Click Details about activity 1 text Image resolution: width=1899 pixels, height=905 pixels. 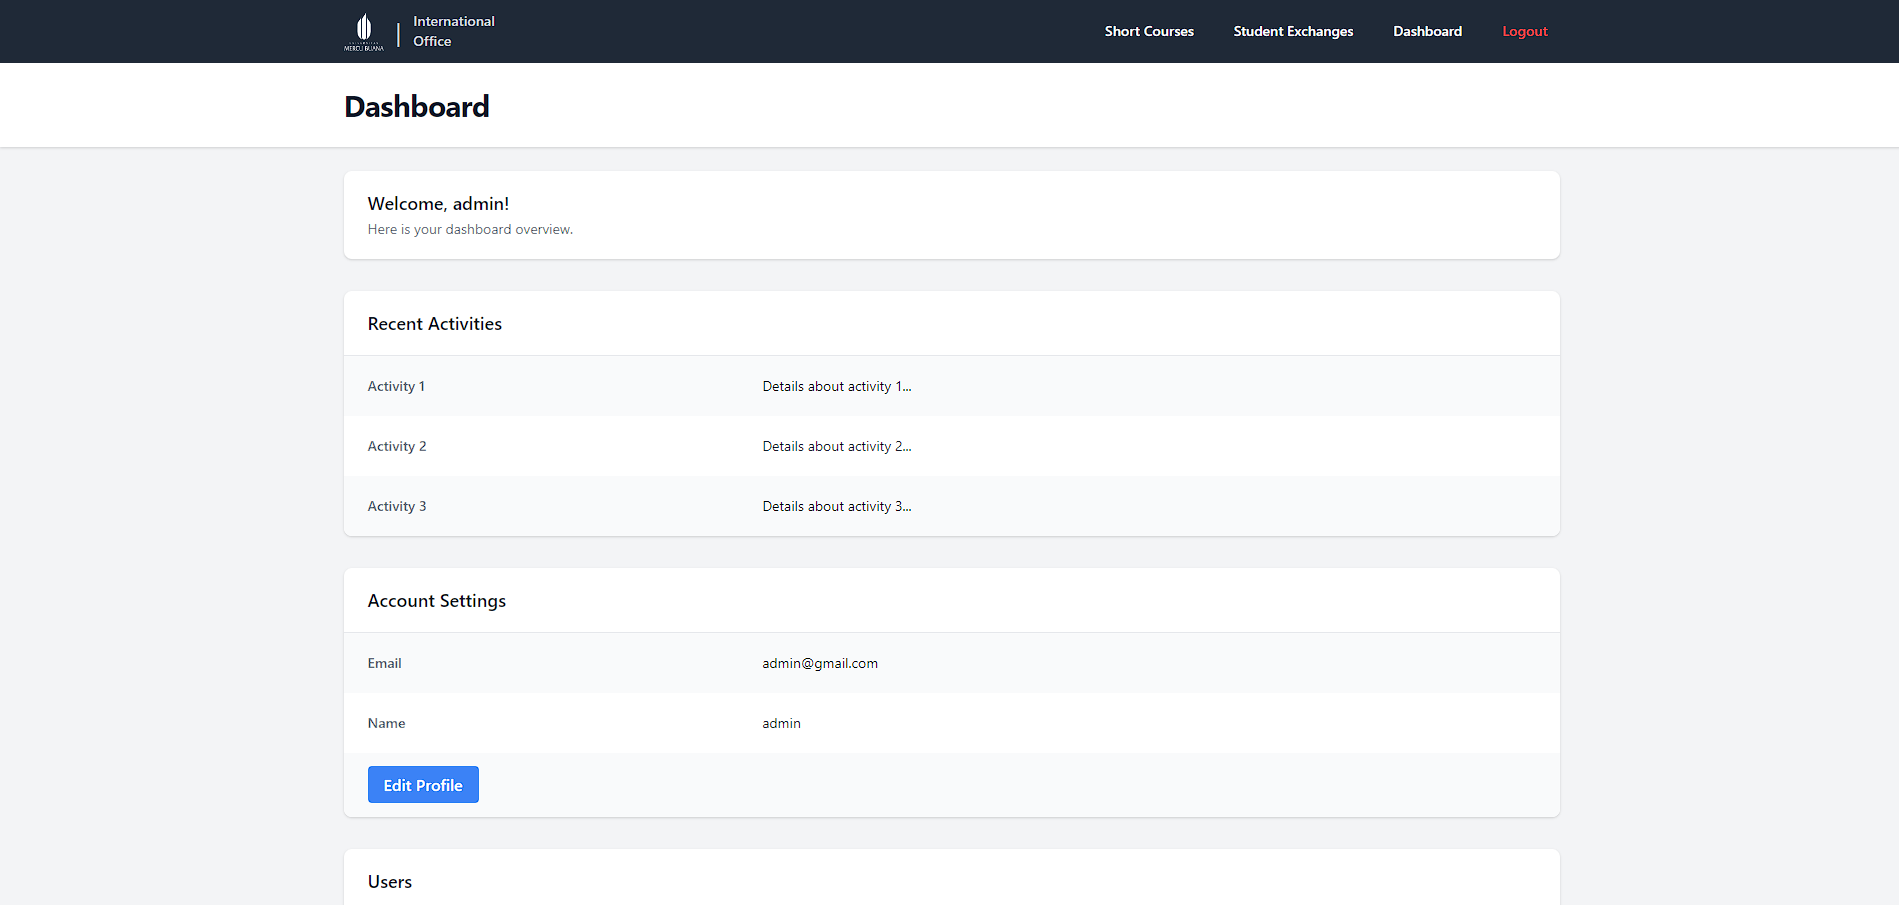pos(836,386)
